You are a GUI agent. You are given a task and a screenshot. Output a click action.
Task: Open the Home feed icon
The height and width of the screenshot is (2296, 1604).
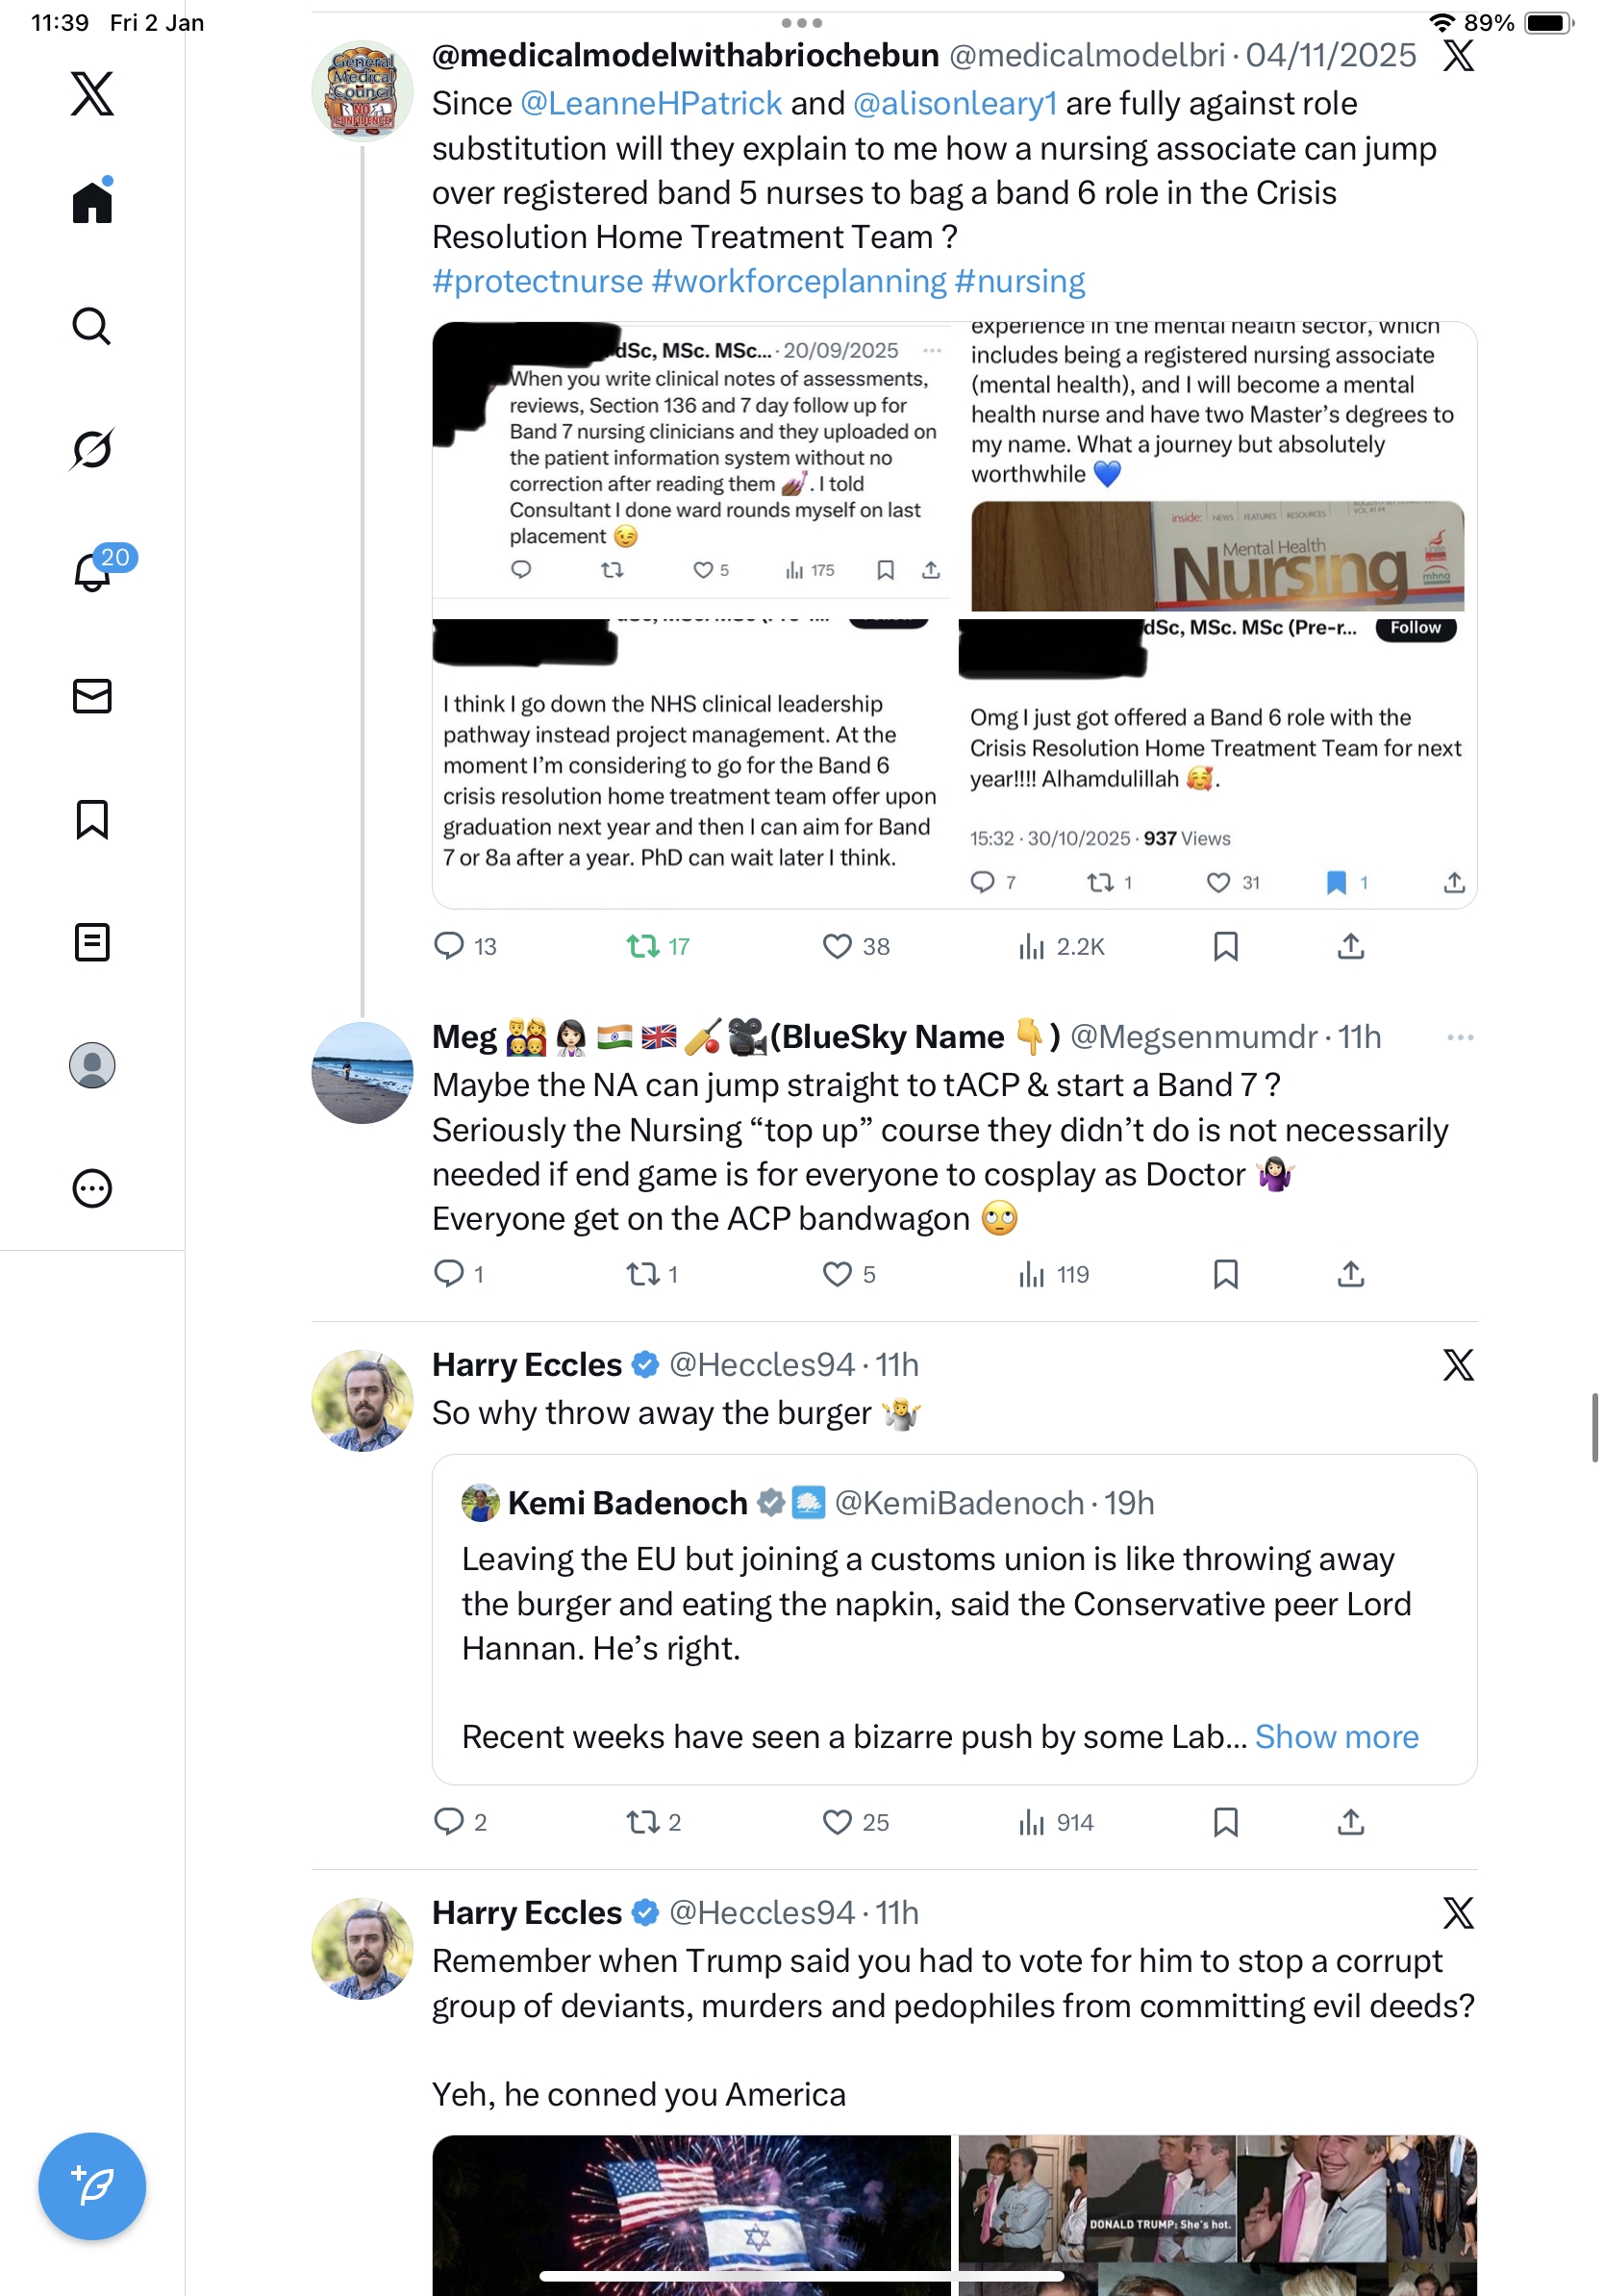[x=92, y=201]
